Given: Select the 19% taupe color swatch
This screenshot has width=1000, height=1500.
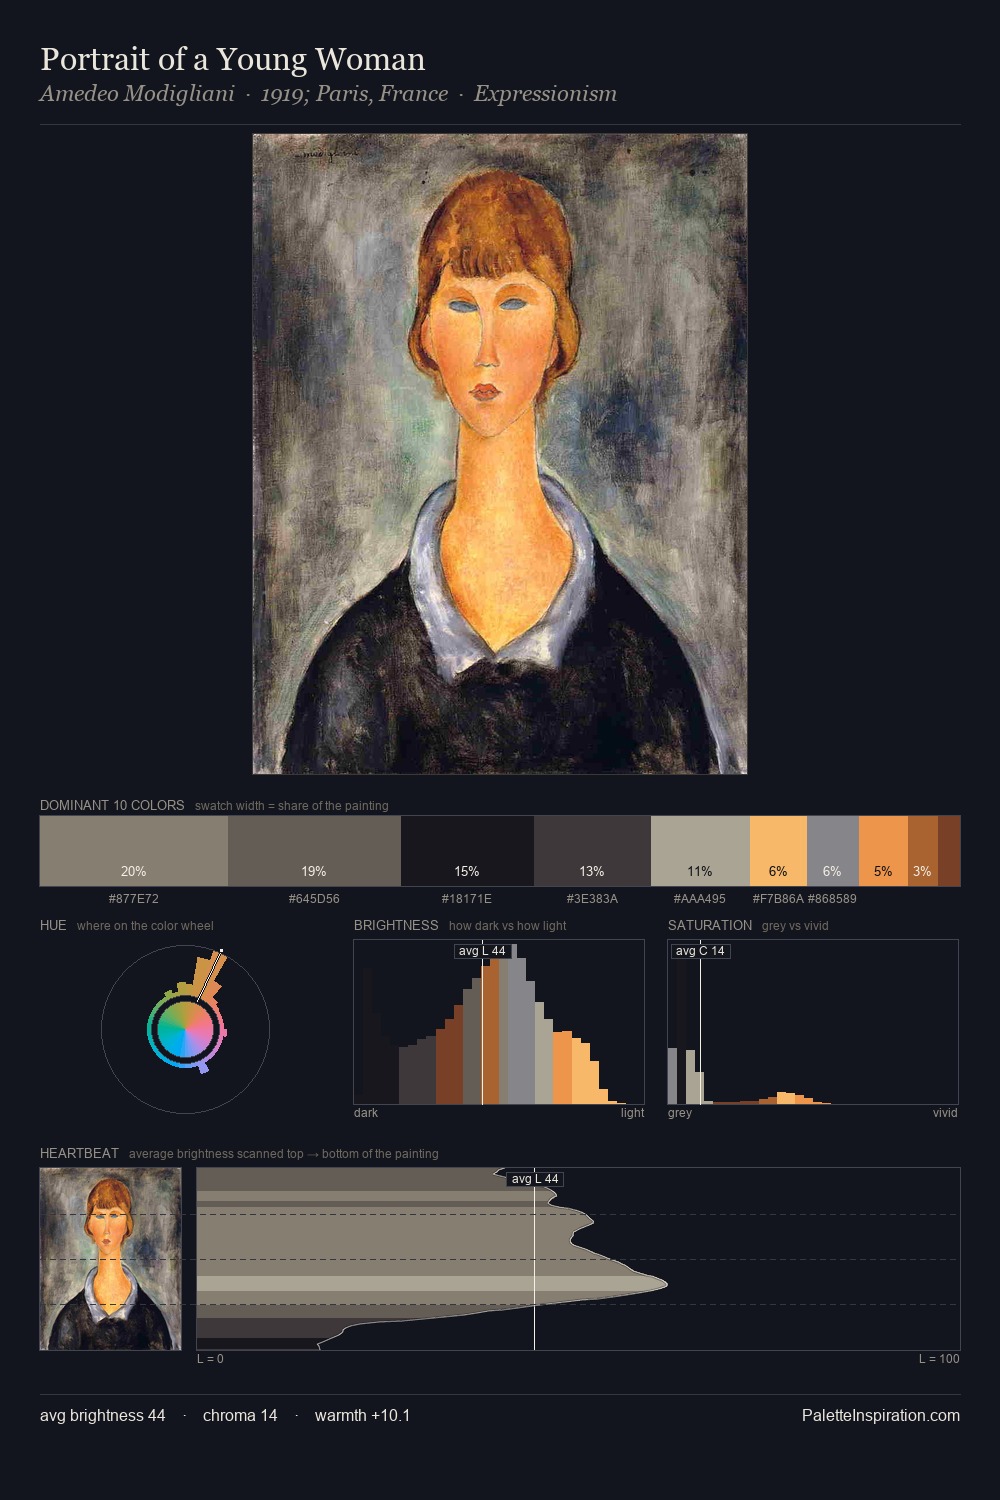Looking at the screenshot, I should tap(314, 851).
